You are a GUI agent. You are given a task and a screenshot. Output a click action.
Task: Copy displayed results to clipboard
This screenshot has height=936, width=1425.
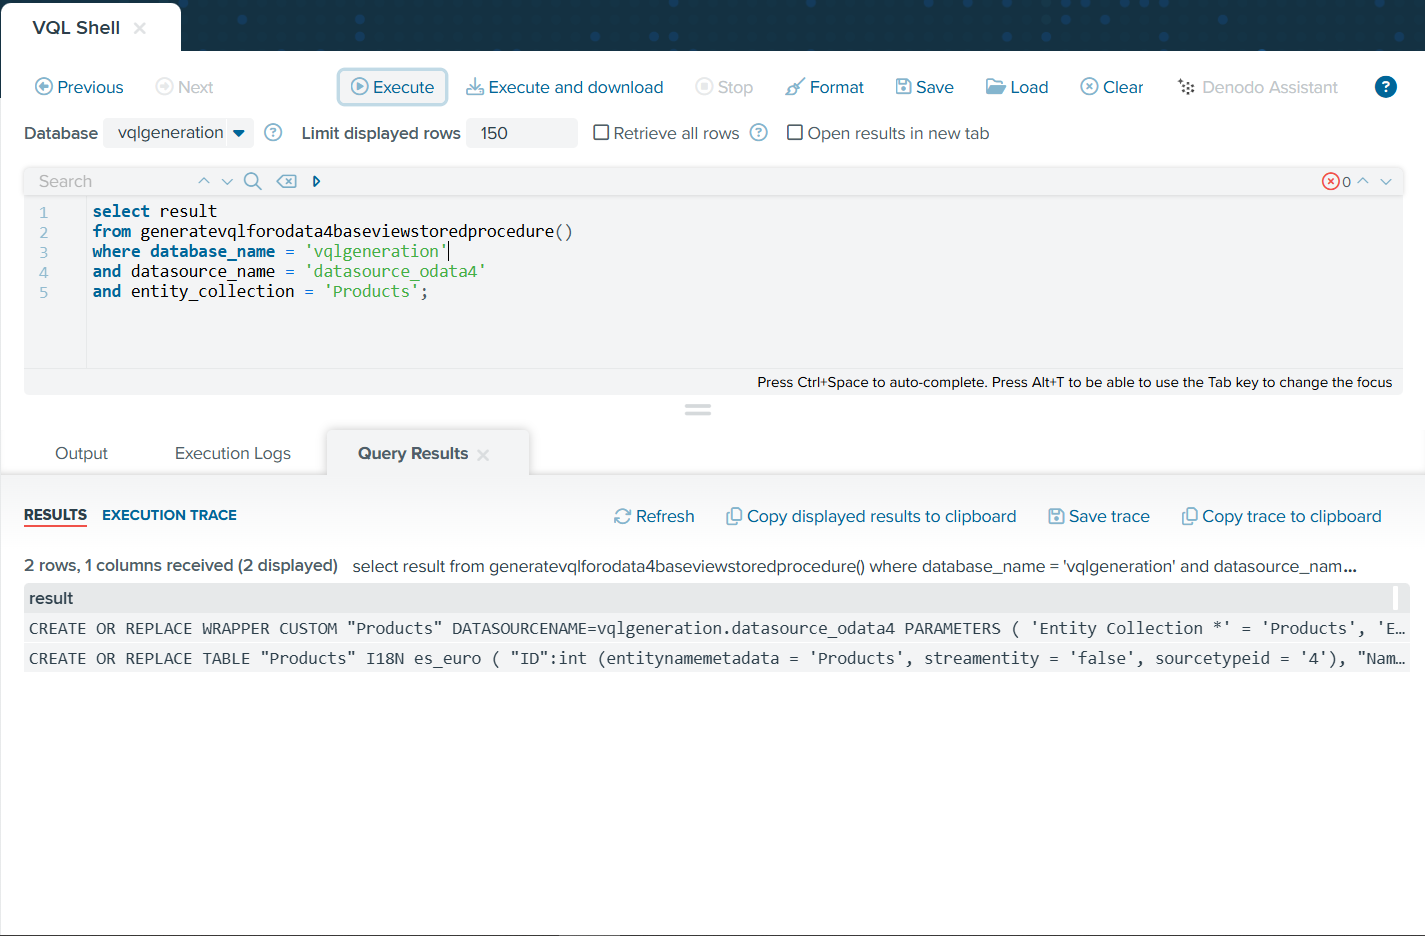click(x=871, y=516)
